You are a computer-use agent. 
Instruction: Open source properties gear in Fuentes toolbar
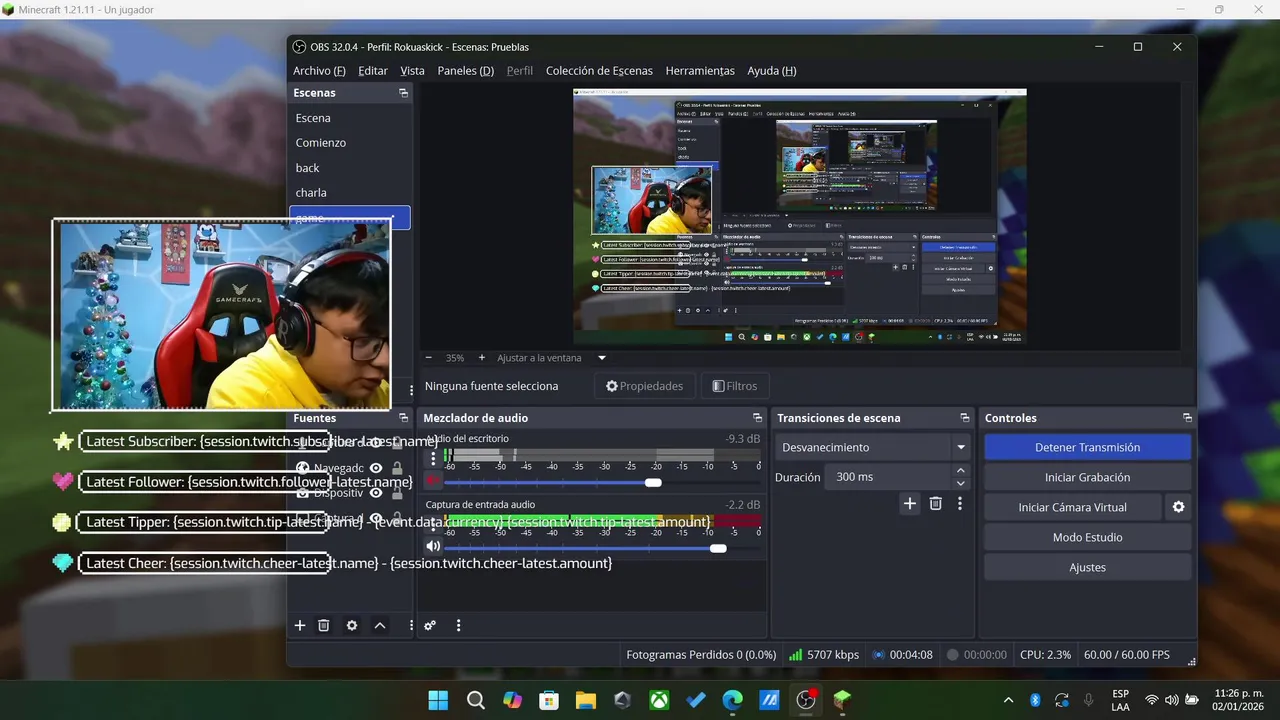pyautogui.click(x=352, y=625)
